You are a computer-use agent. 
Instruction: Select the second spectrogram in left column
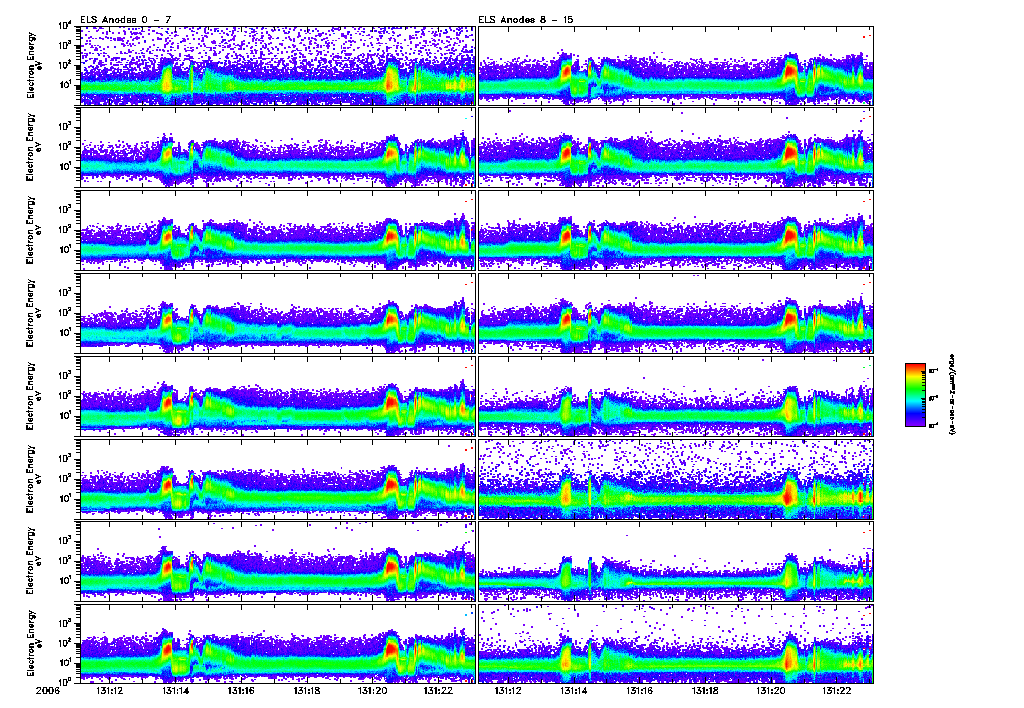pyautogui.click(x=277, y=148)
